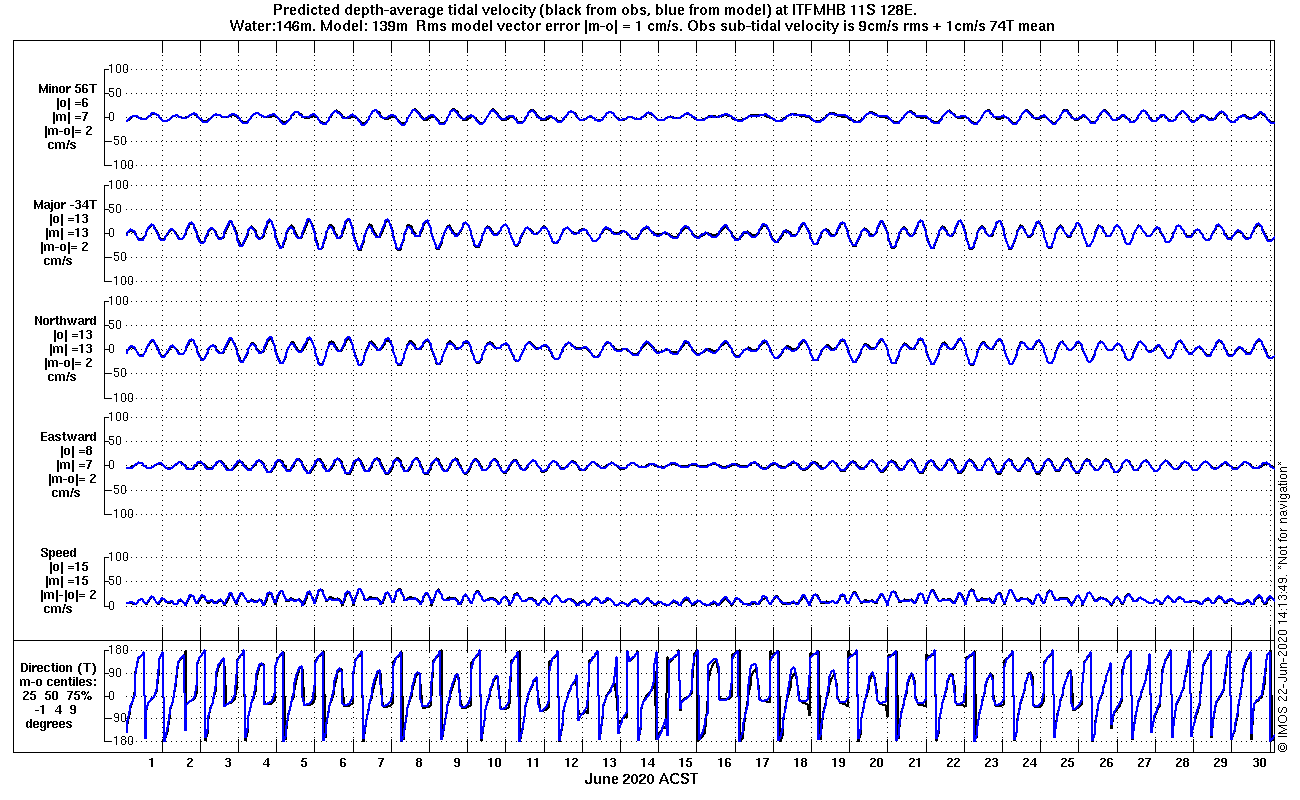Screen dimensions: 1300x800
Task: Click day 8 on the date axis
Action: click(419, 762)
